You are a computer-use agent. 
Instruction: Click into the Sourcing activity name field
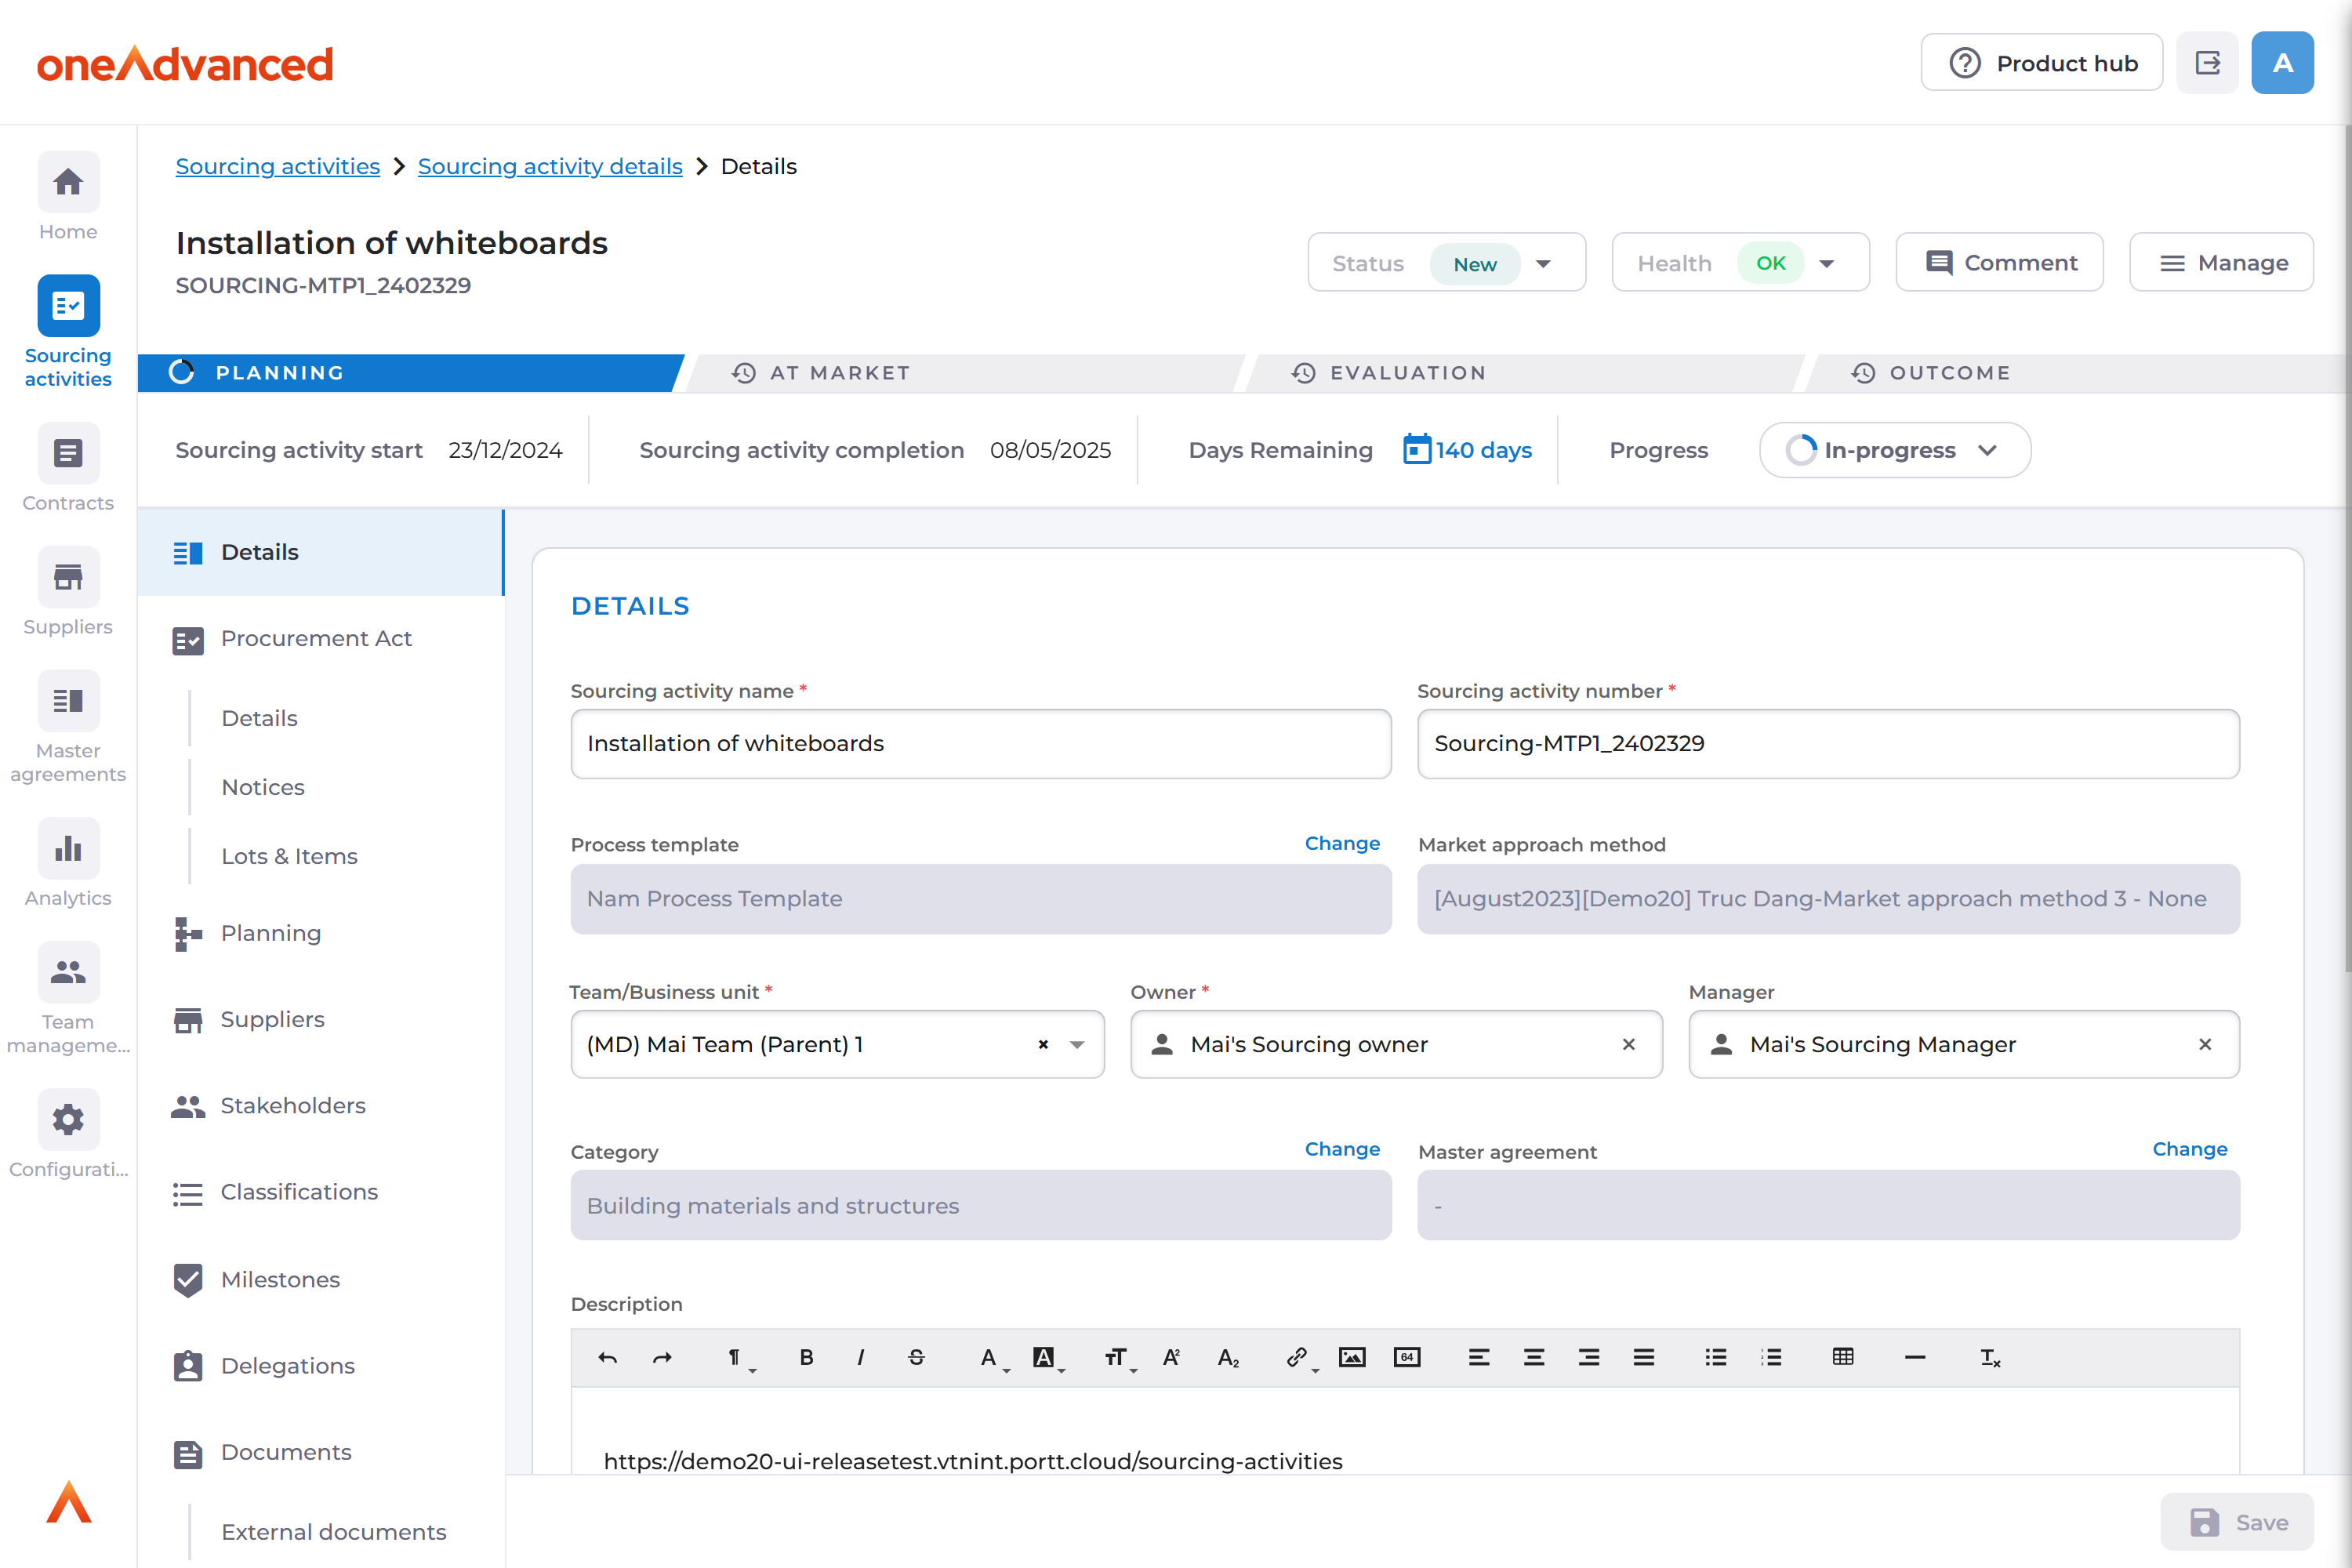(980, 743)
